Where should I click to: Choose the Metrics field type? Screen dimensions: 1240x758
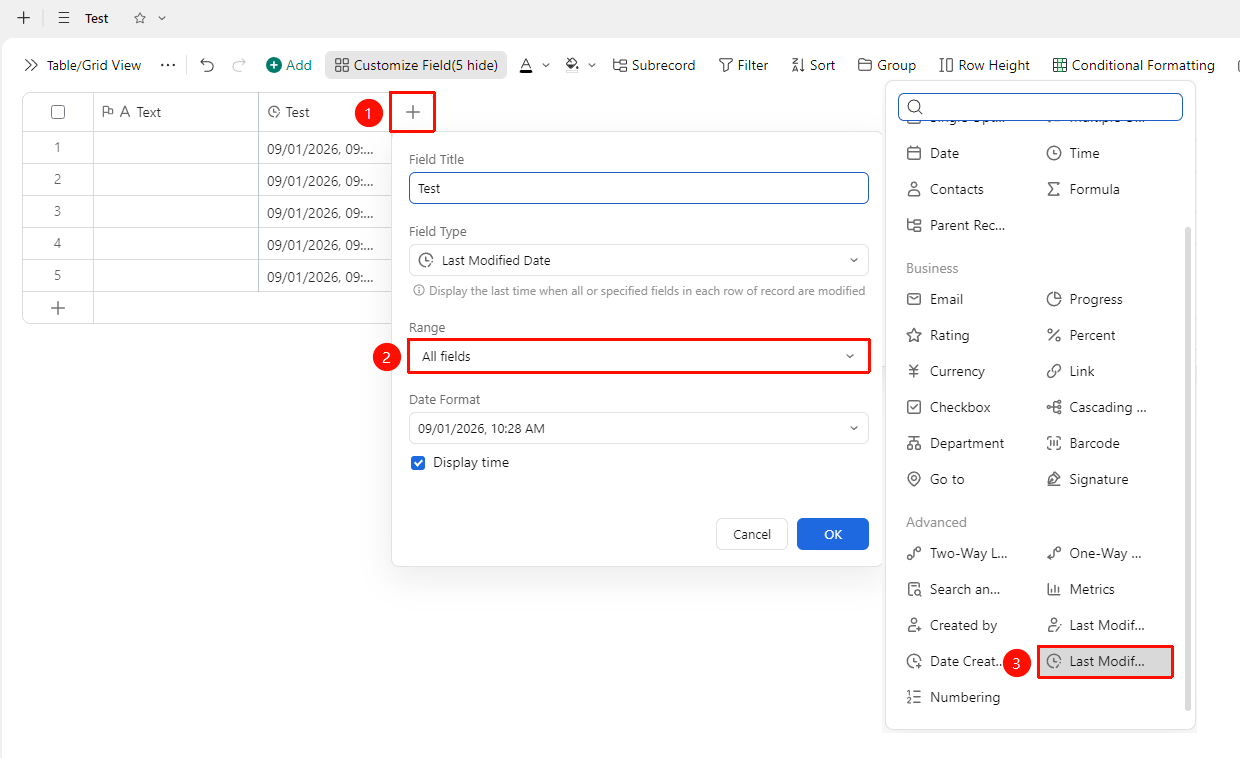pos(1080,589)
